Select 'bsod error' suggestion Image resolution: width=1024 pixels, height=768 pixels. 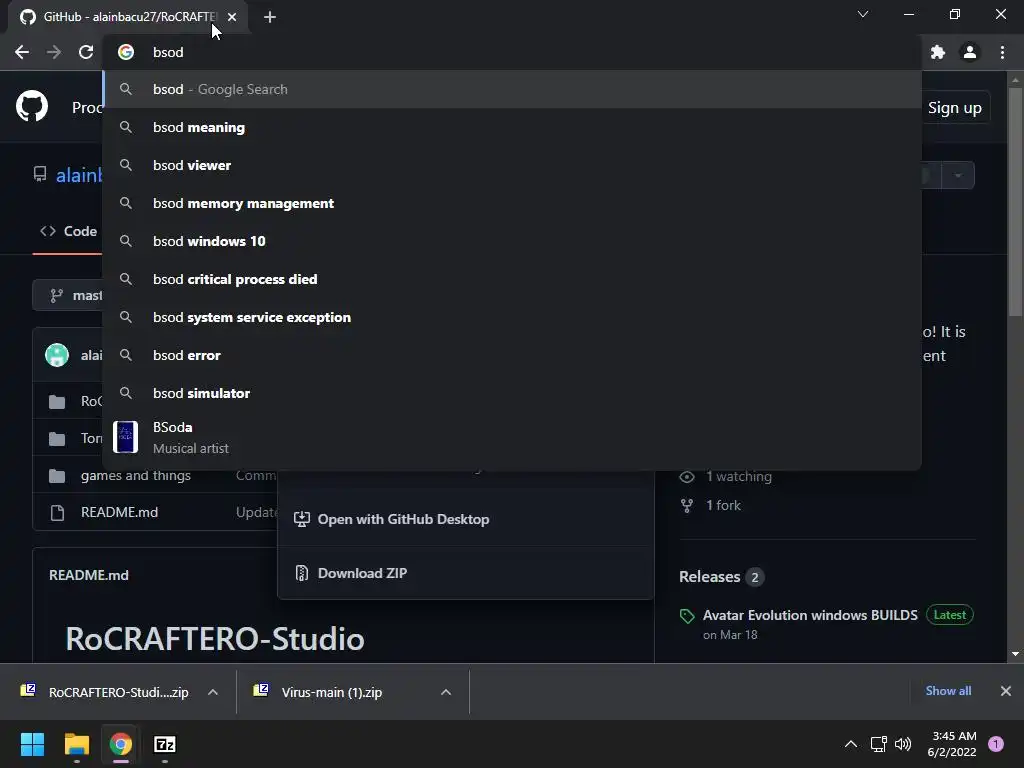512,355
